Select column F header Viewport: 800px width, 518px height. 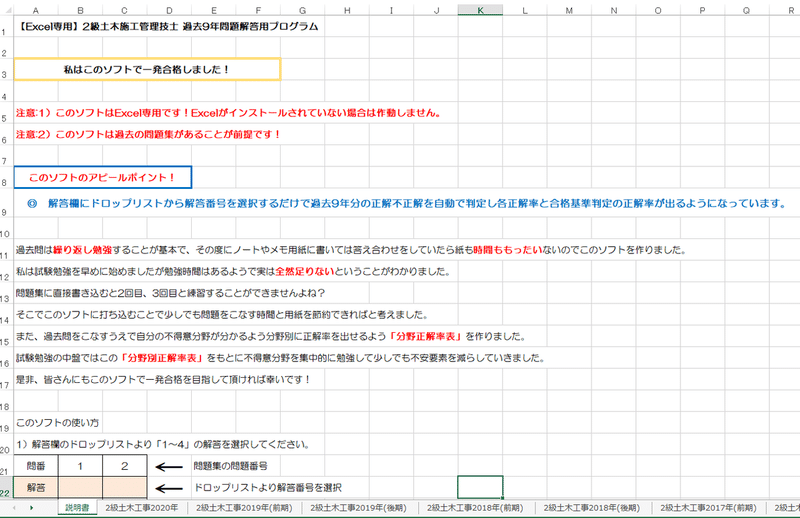tap(258, 10)
